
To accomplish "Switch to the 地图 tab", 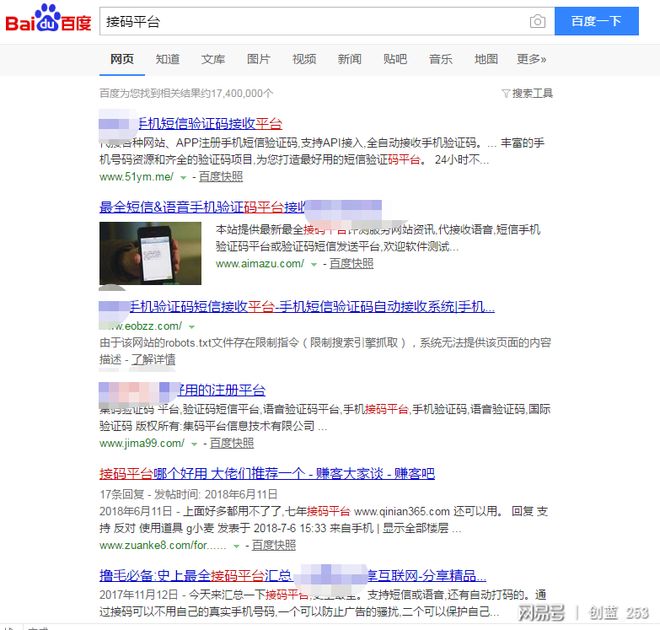I will click(x=486, y=59).
